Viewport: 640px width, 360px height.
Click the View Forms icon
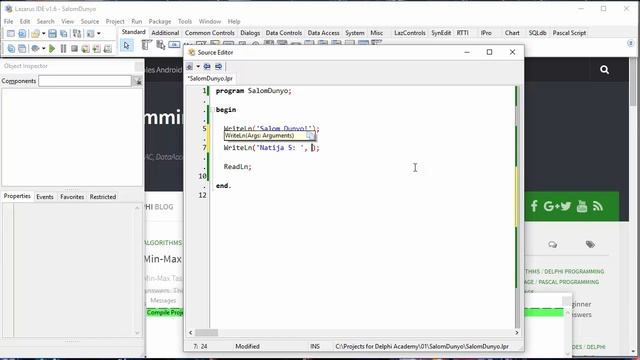pos(22,49)
